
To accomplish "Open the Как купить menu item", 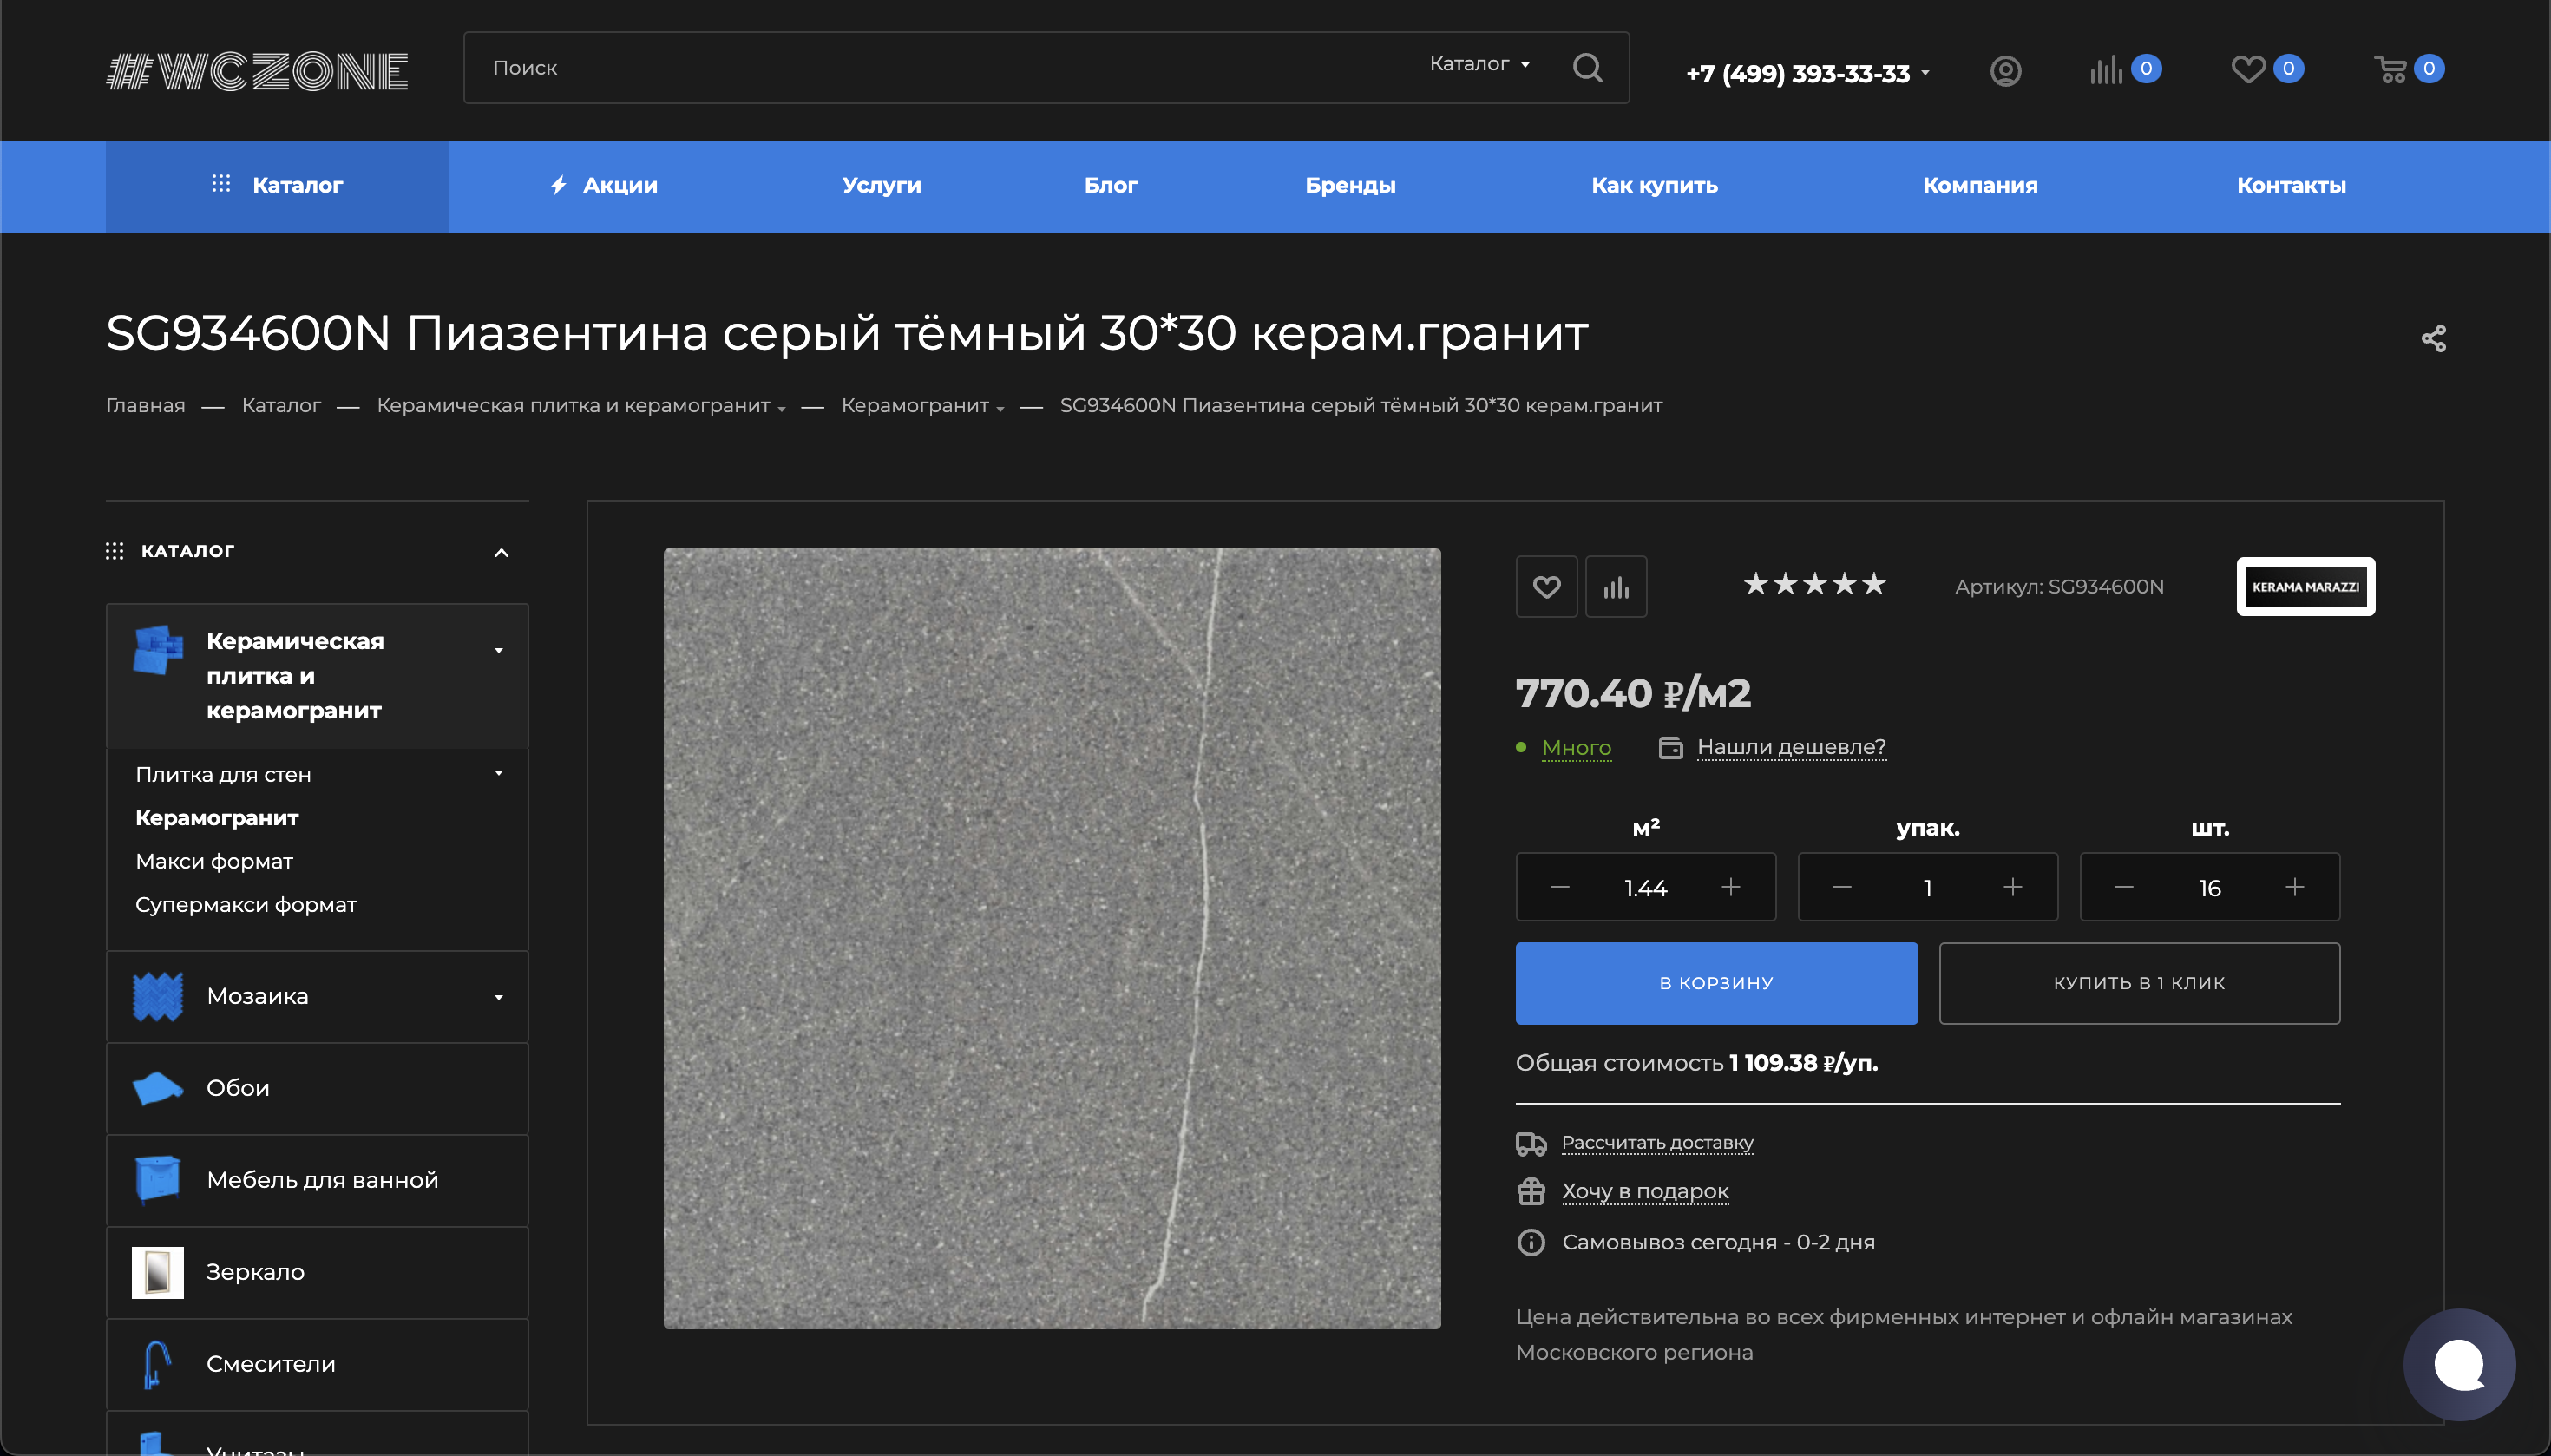I will pyautogui.click(x=1654, y=185).
